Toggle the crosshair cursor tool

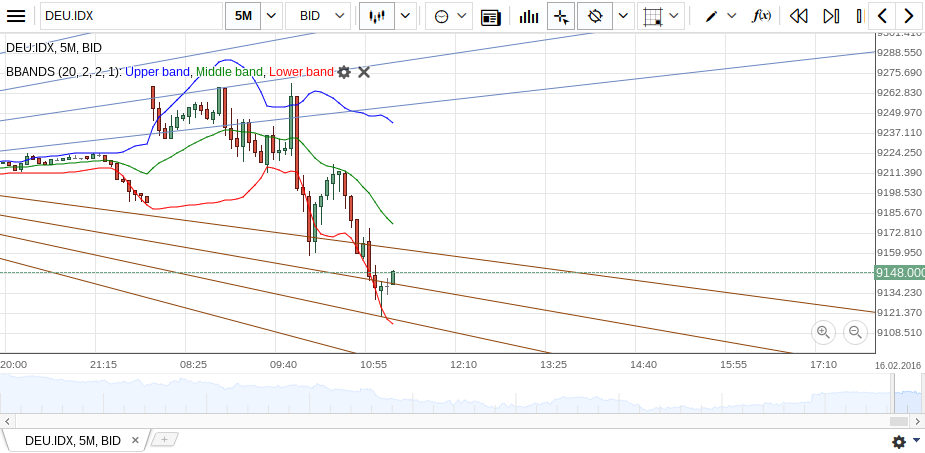coord(561,16)
